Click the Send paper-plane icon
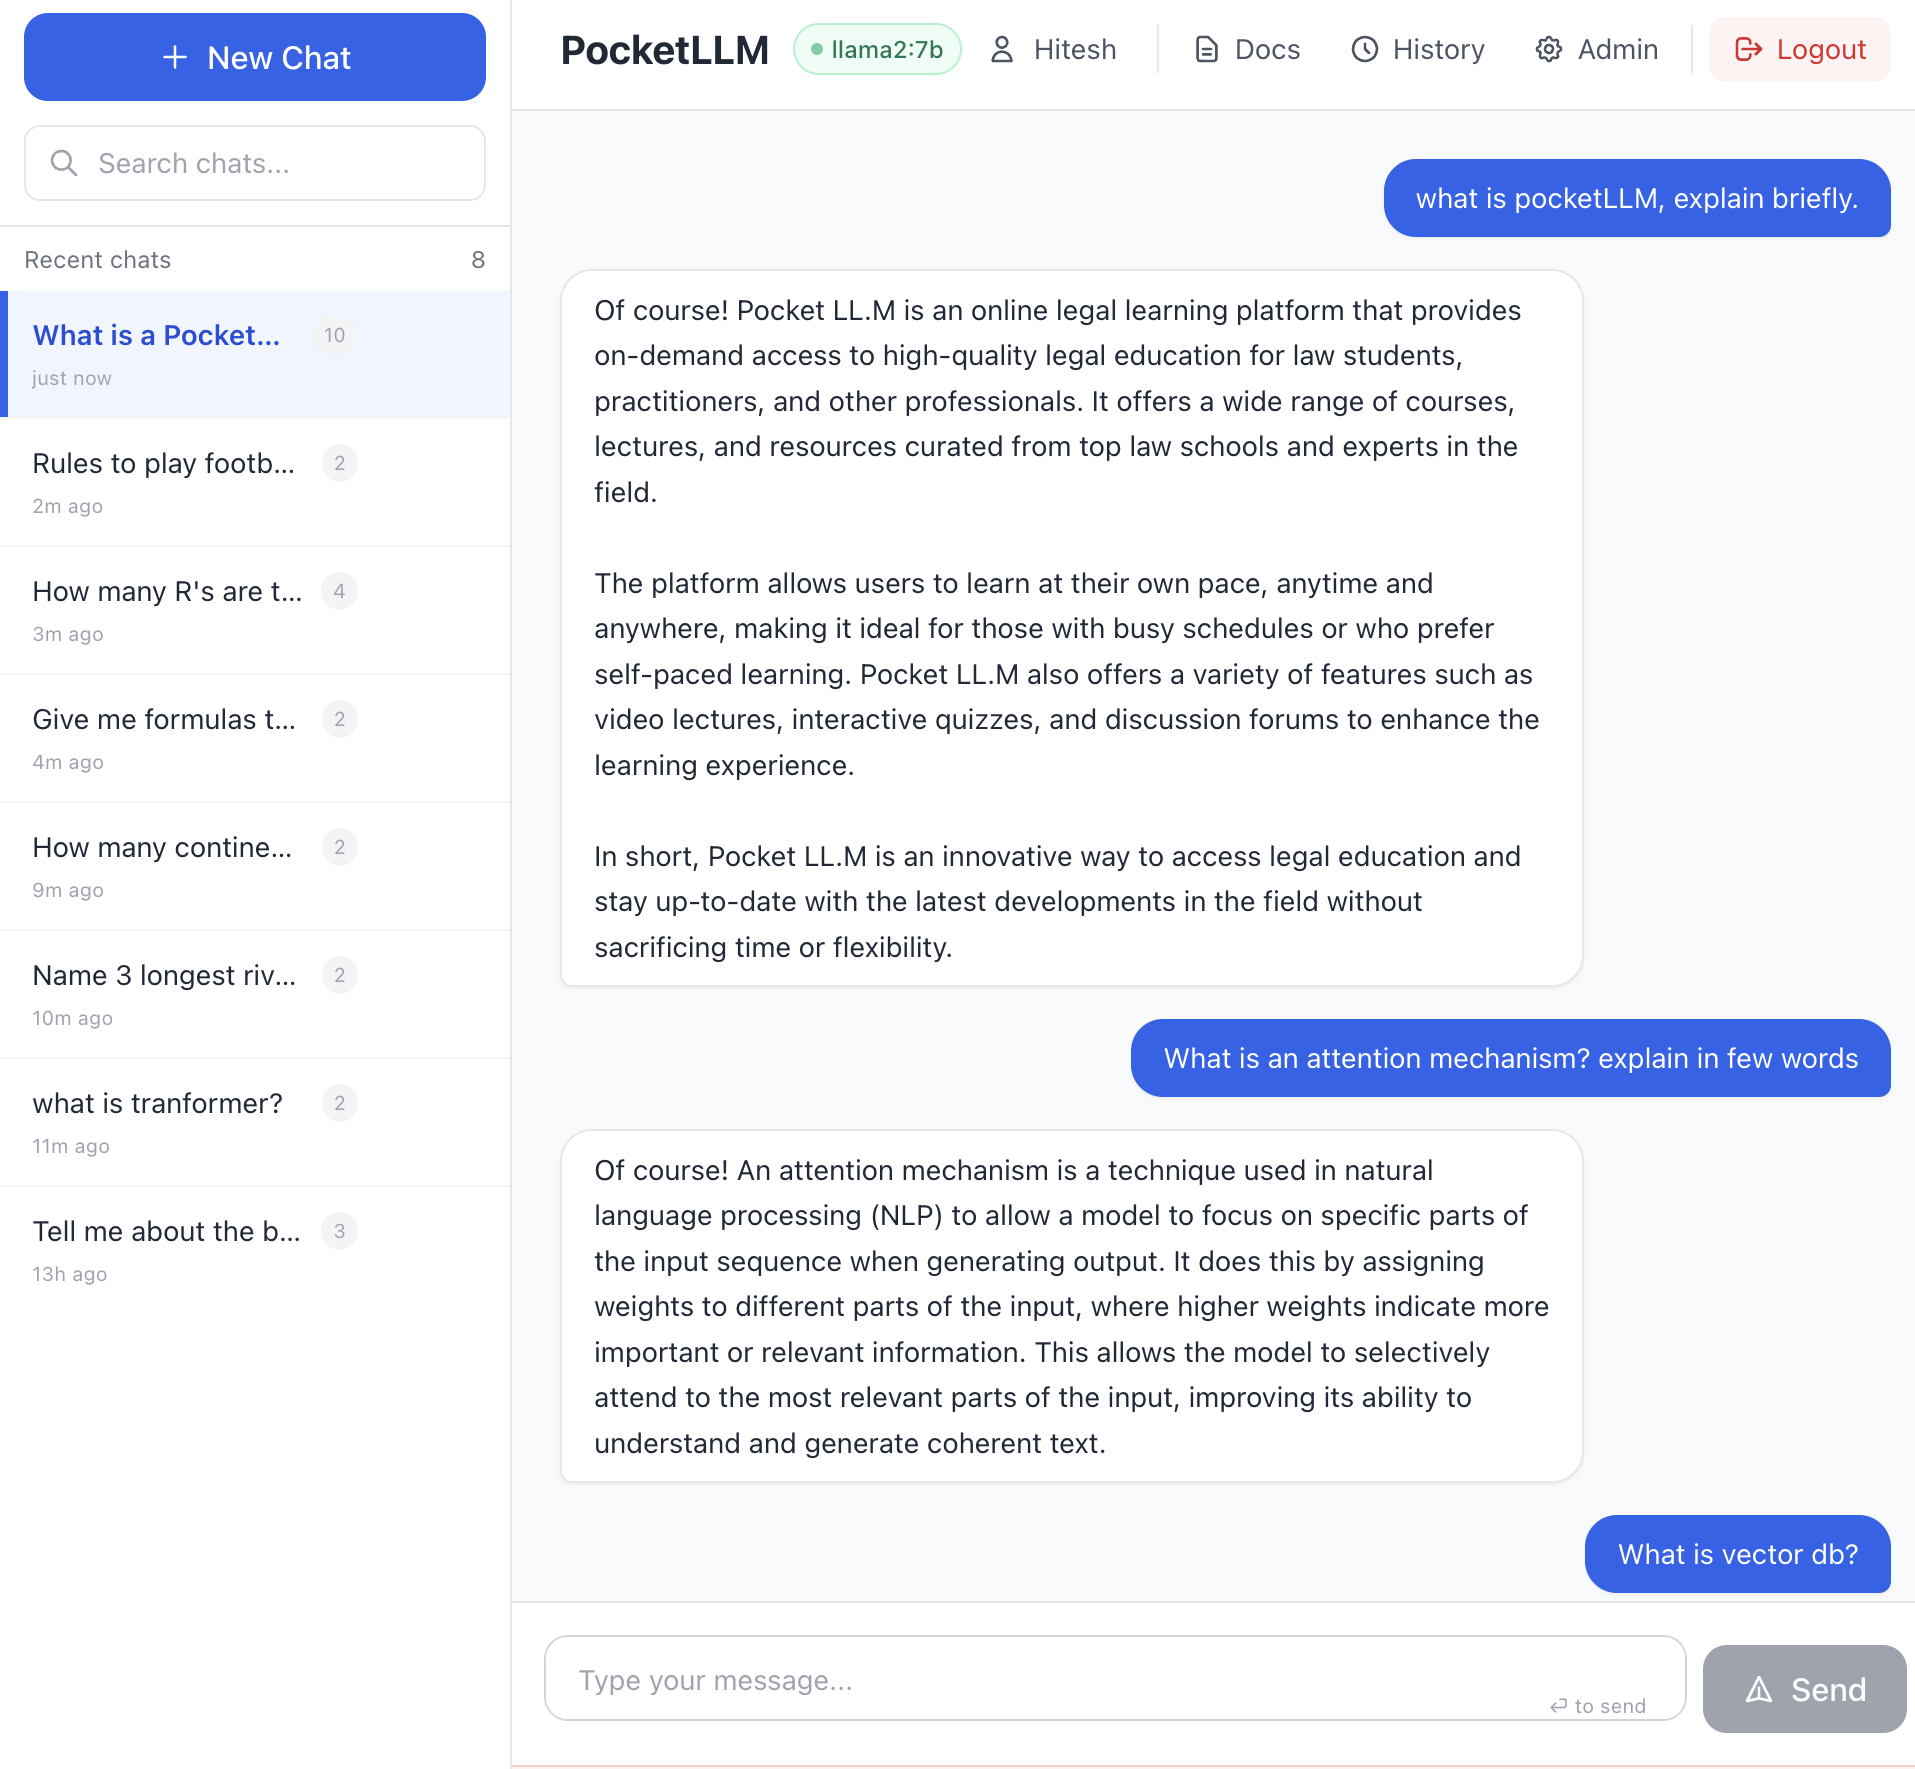This screenshot has width=1915, height=1769. (1759, 1690)
